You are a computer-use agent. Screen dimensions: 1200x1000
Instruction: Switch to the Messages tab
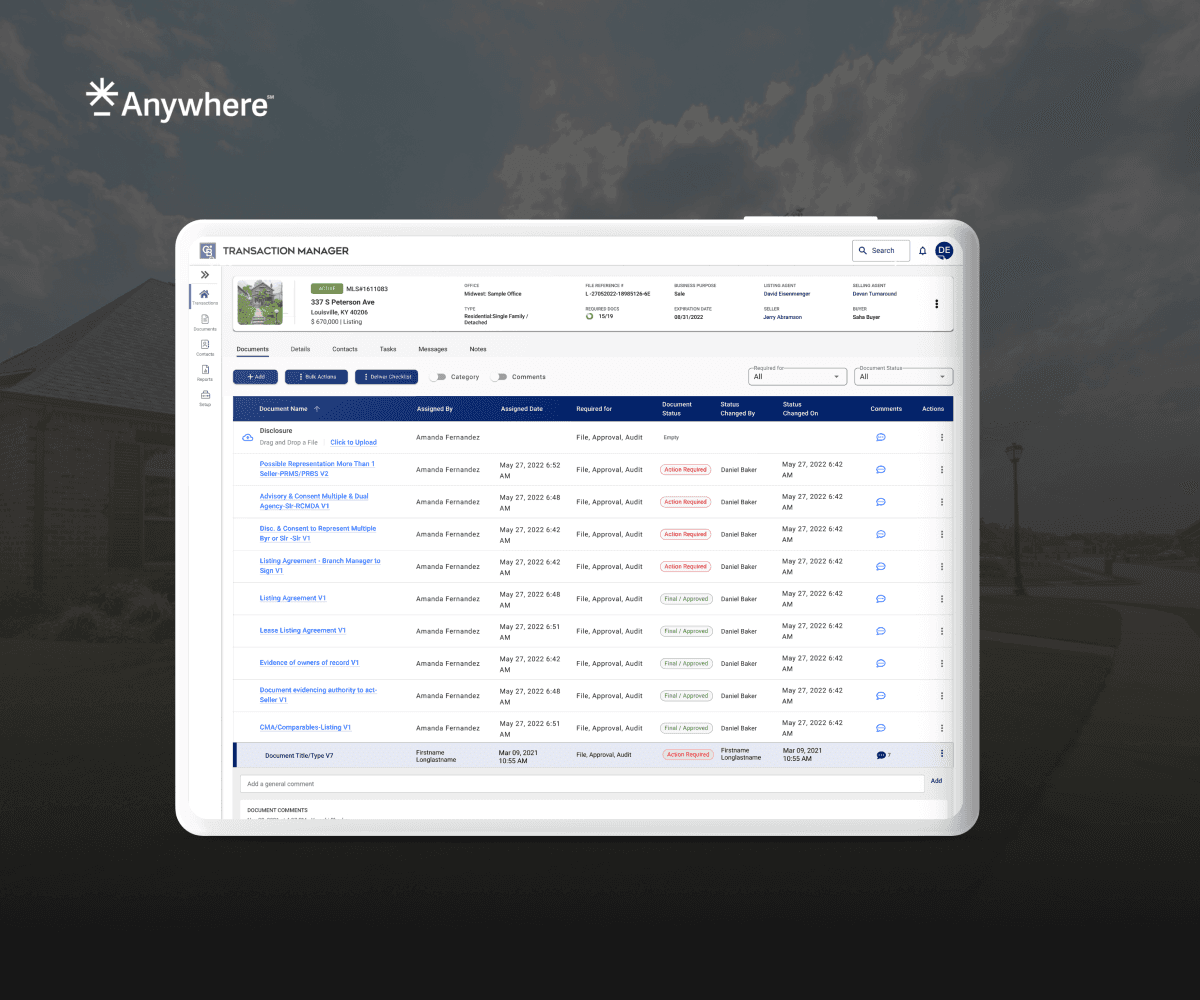coord(433,349)
